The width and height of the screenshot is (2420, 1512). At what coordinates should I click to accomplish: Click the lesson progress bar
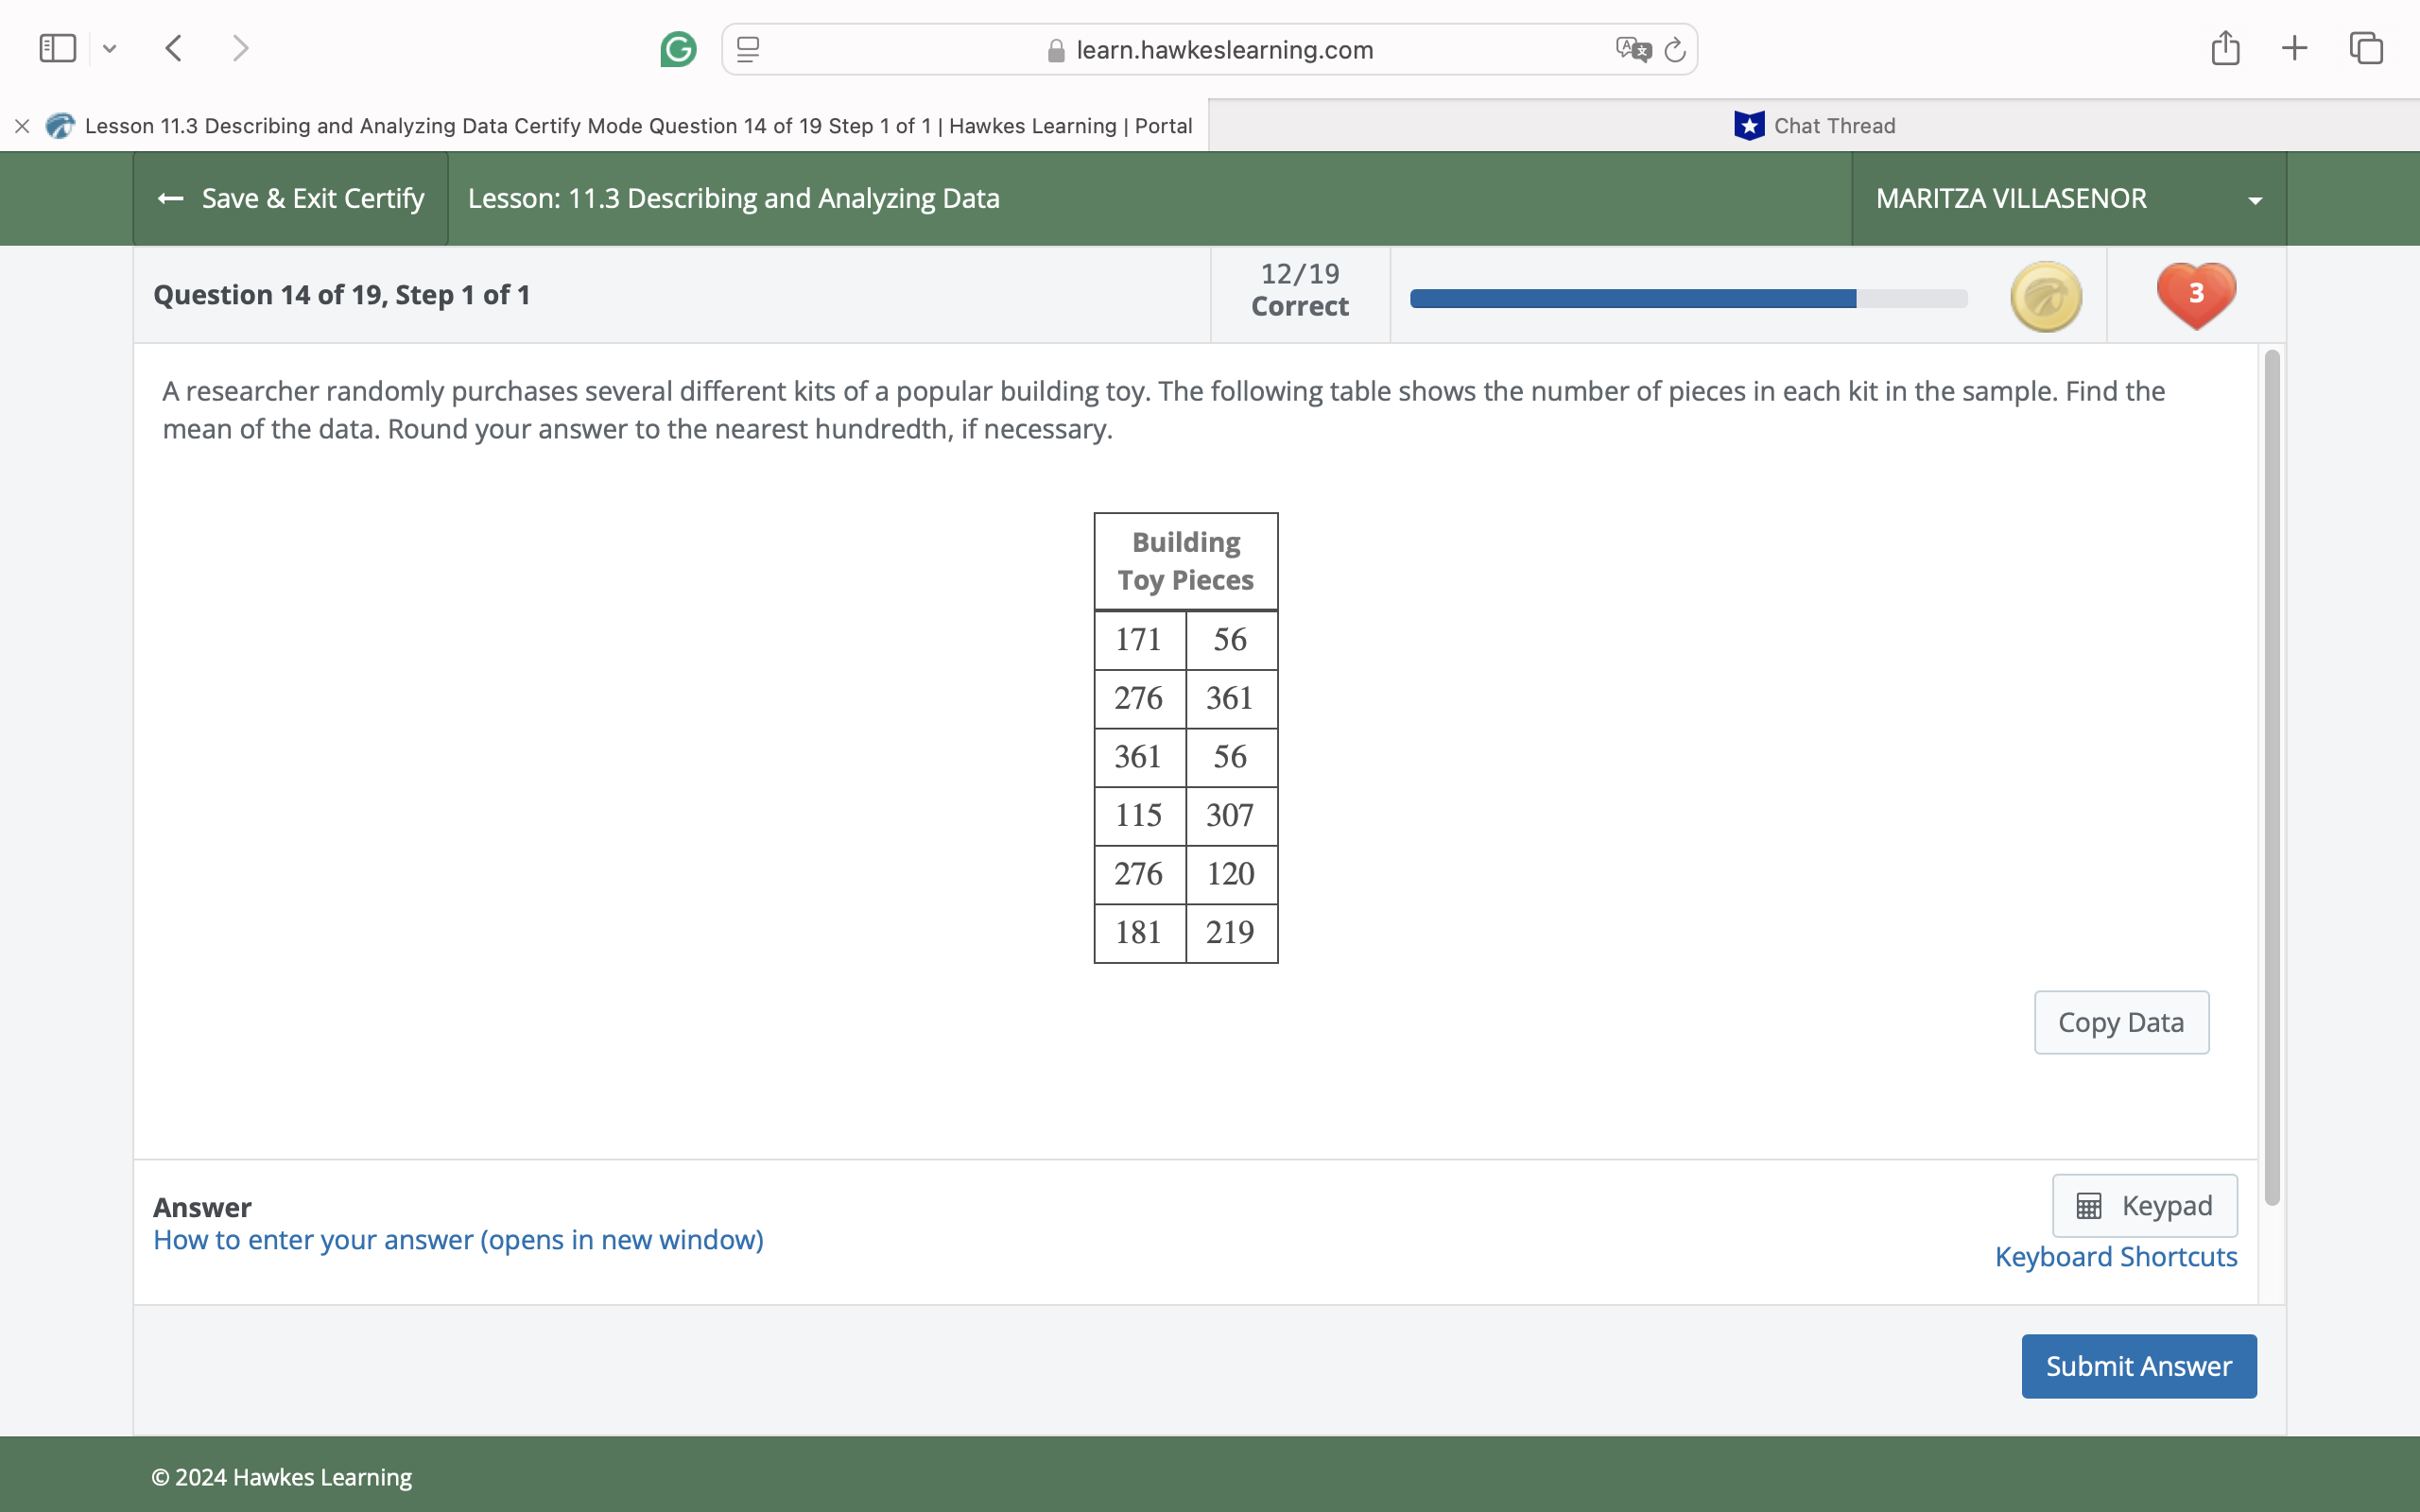1687,297
